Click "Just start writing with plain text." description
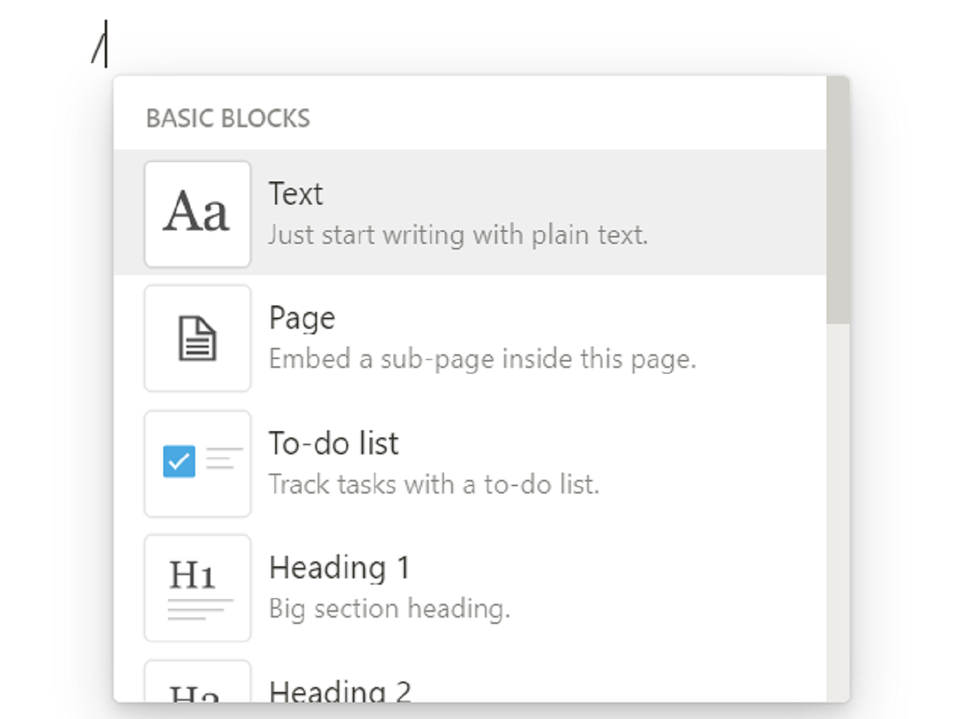This screenshot has width=960, height=719. (x=457, y=235)
